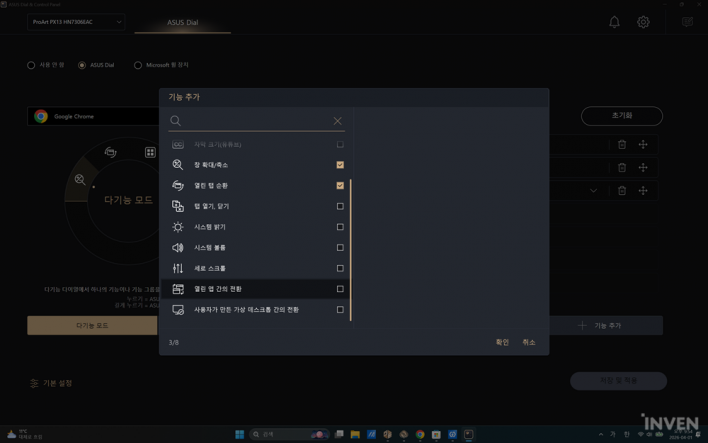The image size is (708, 443).
Task: Click the 시스템 밝기 sun icon
Action: click(x=178, y=227)
